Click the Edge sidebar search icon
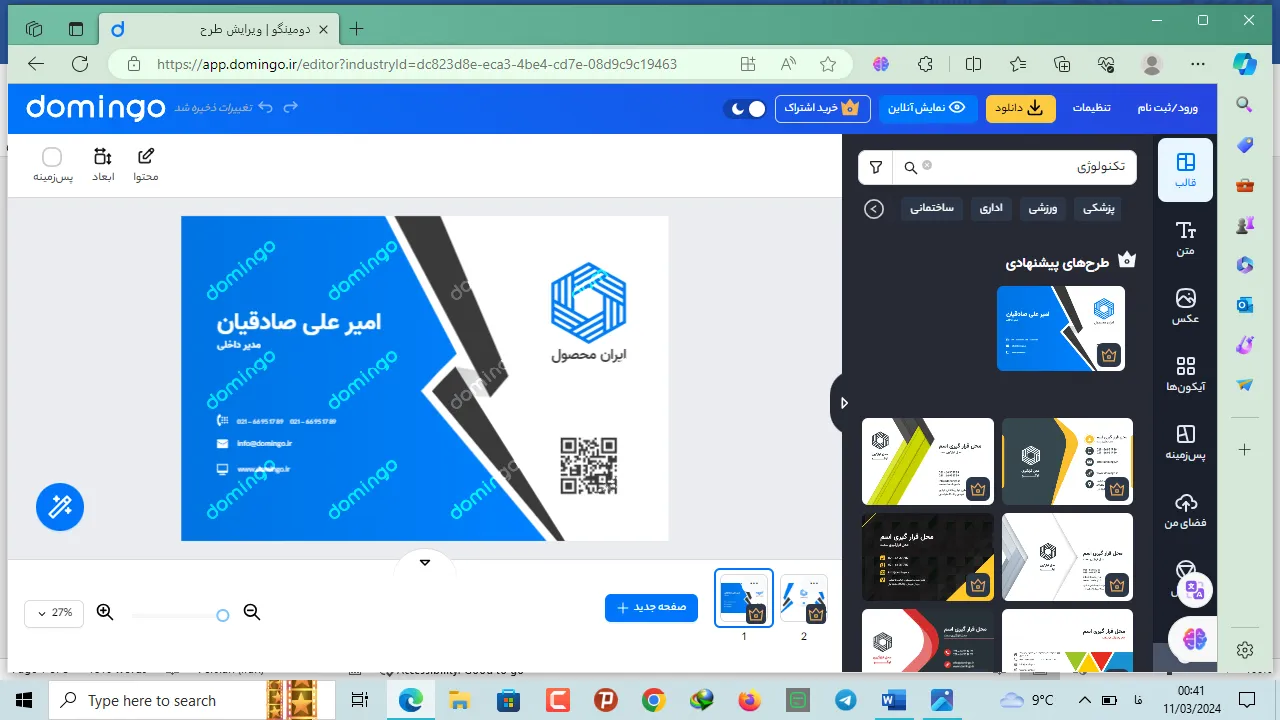The height and width of the screenshot is (720, 1280). [1245, 104]
